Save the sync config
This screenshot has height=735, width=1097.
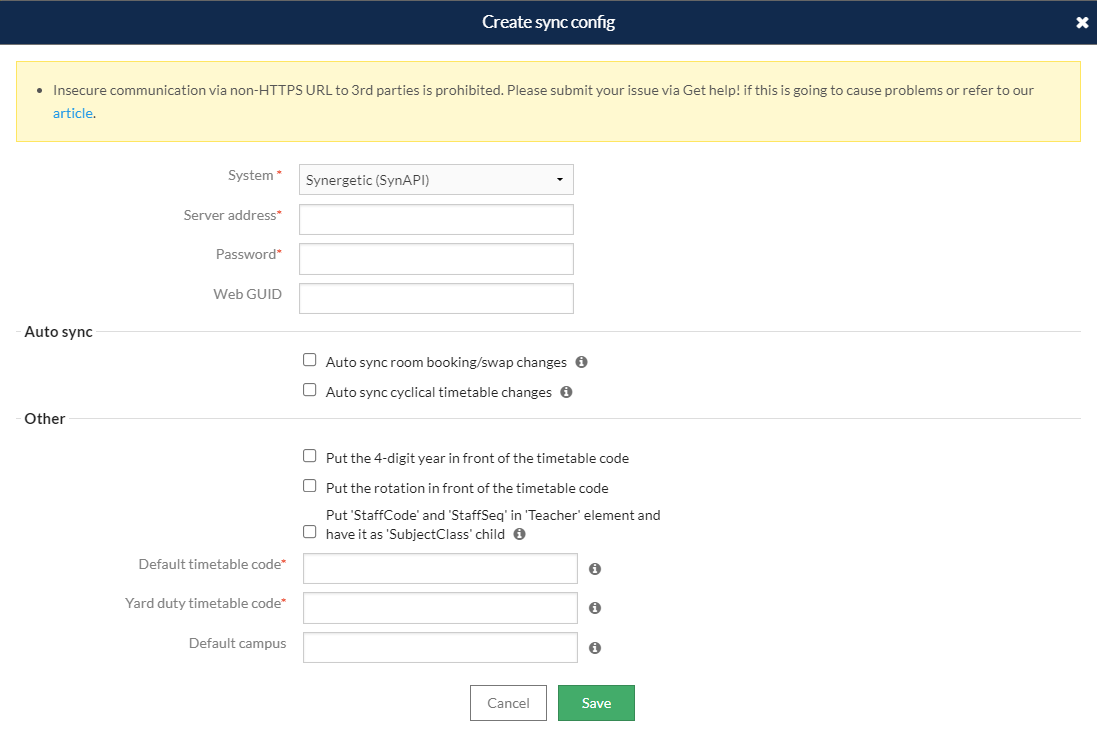coord(596,703)
